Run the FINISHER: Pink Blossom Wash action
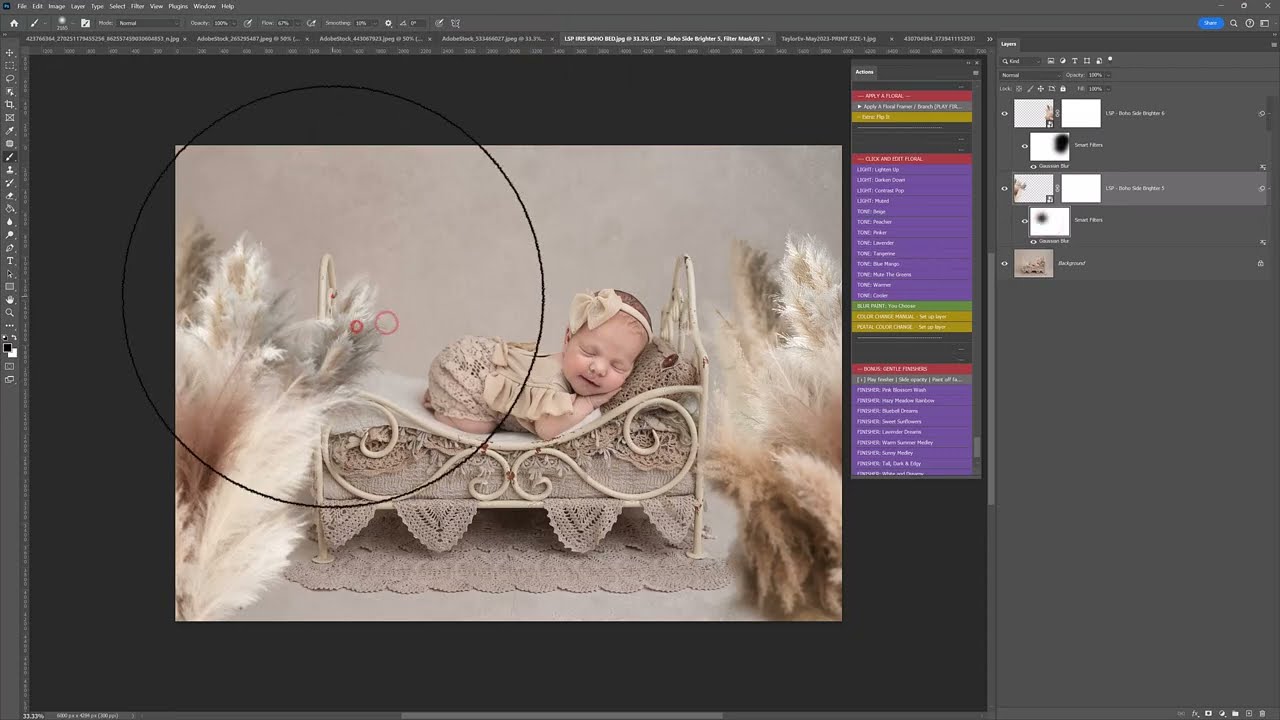The image size is (1280, 720). click(x=912, y=390)
